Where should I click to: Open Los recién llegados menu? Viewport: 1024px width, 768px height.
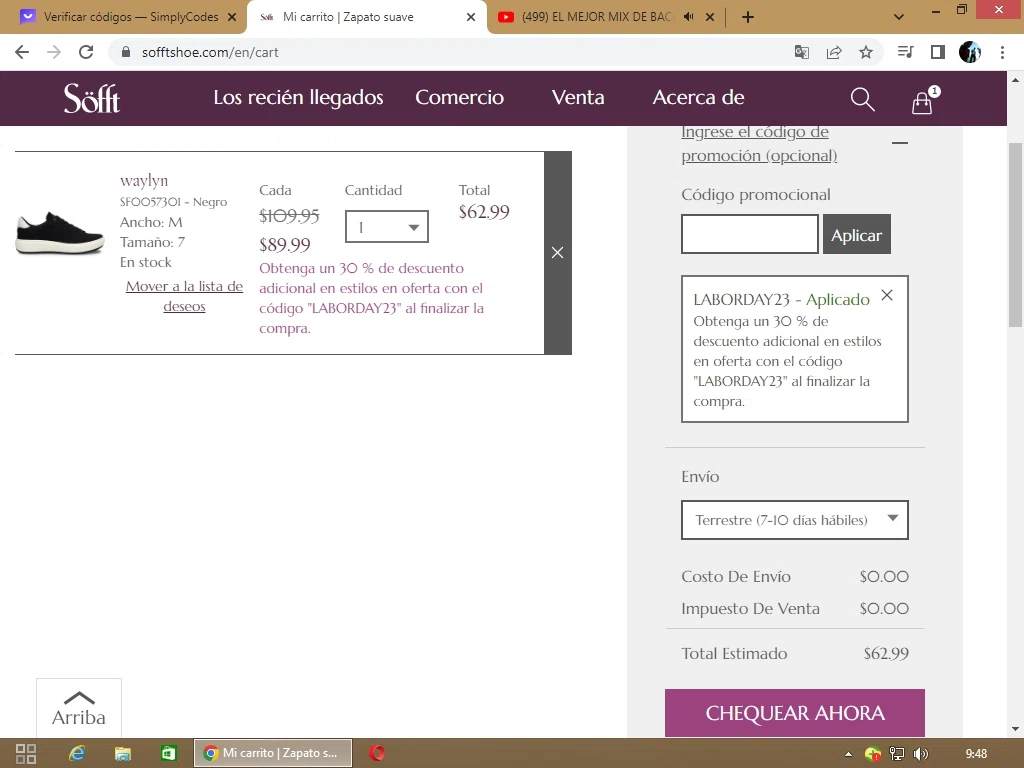(298, 97)
